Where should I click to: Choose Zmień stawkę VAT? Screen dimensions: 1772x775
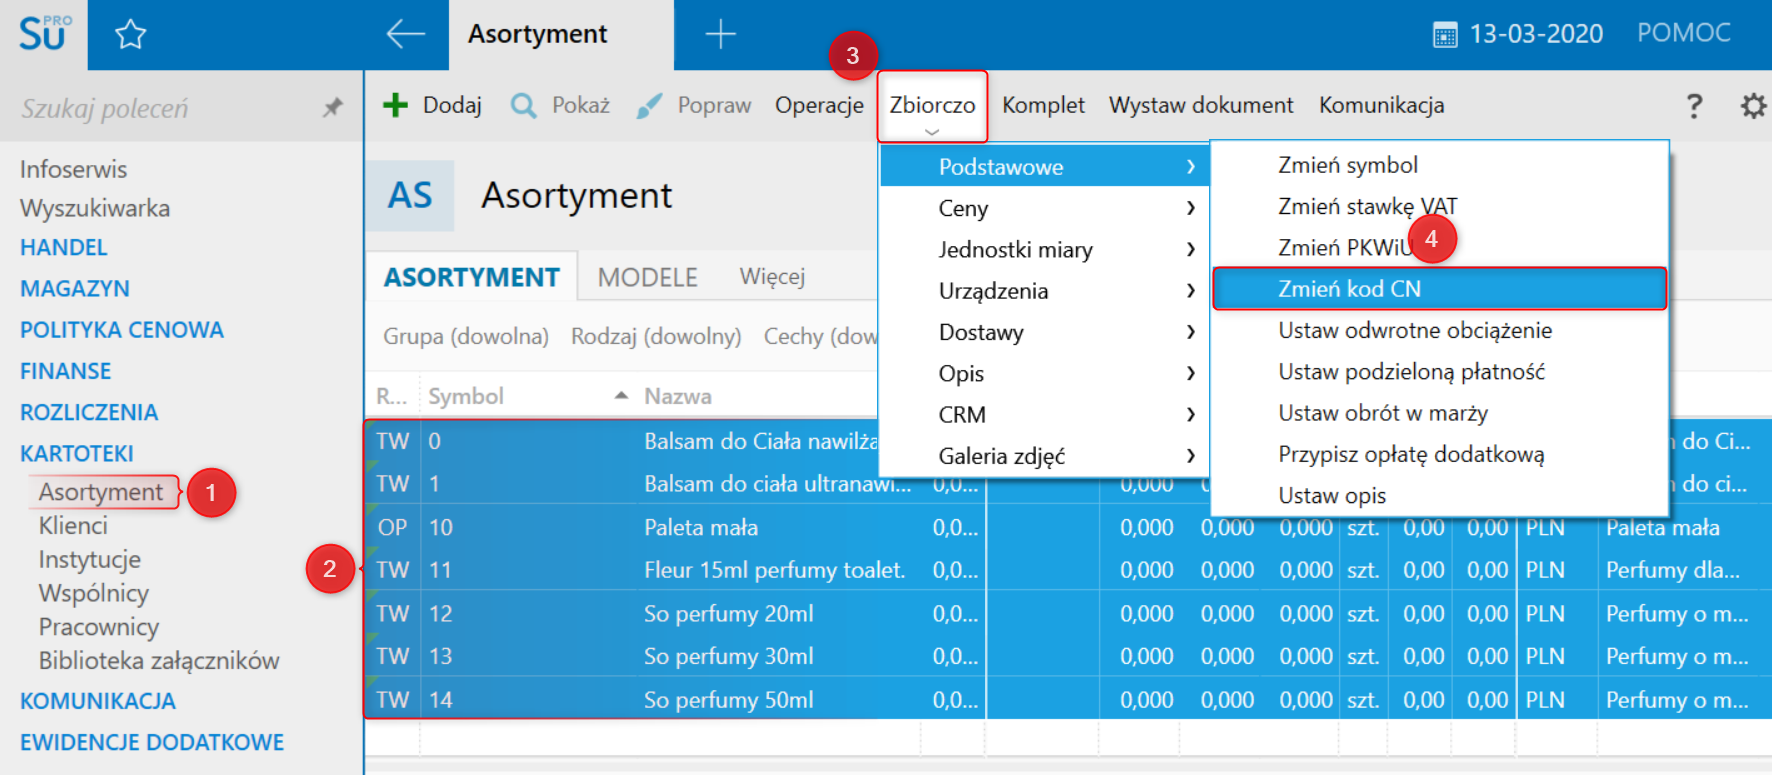pos(1440,206)
